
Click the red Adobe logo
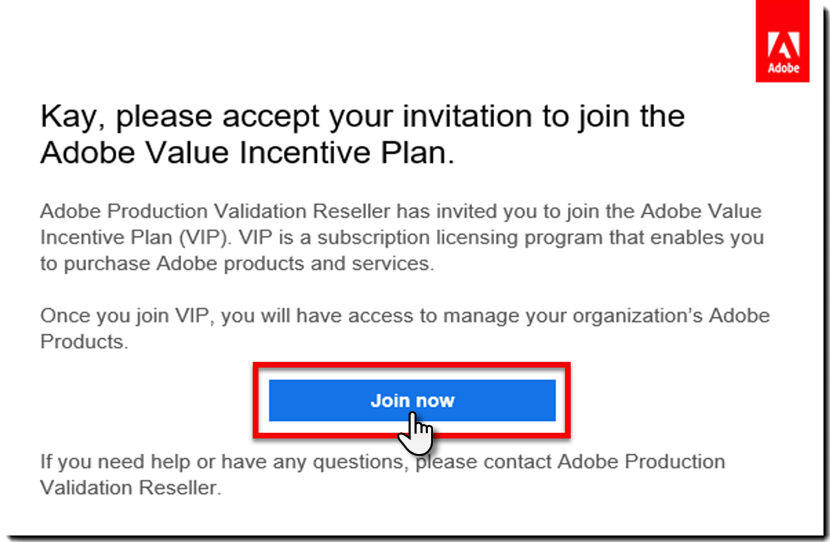coord(782,41)
